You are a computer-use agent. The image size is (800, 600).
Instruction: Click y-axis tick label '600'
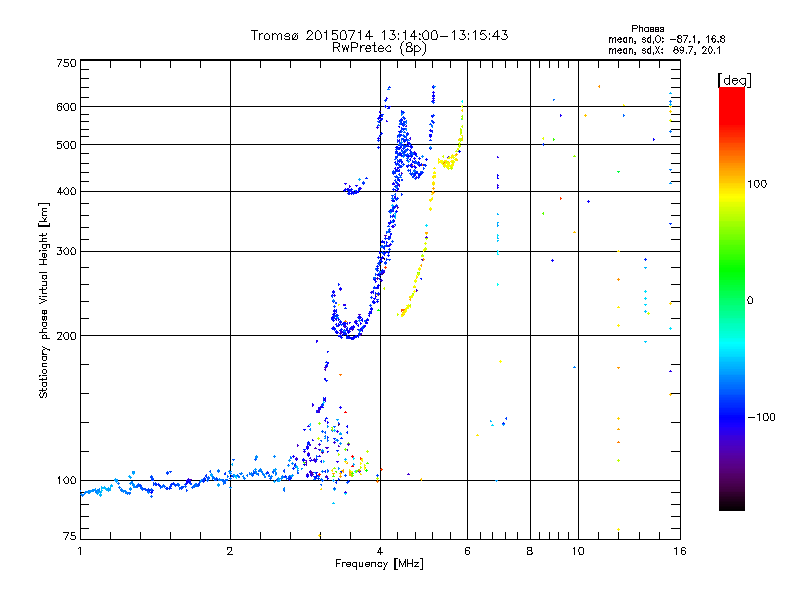coord(66,107)
